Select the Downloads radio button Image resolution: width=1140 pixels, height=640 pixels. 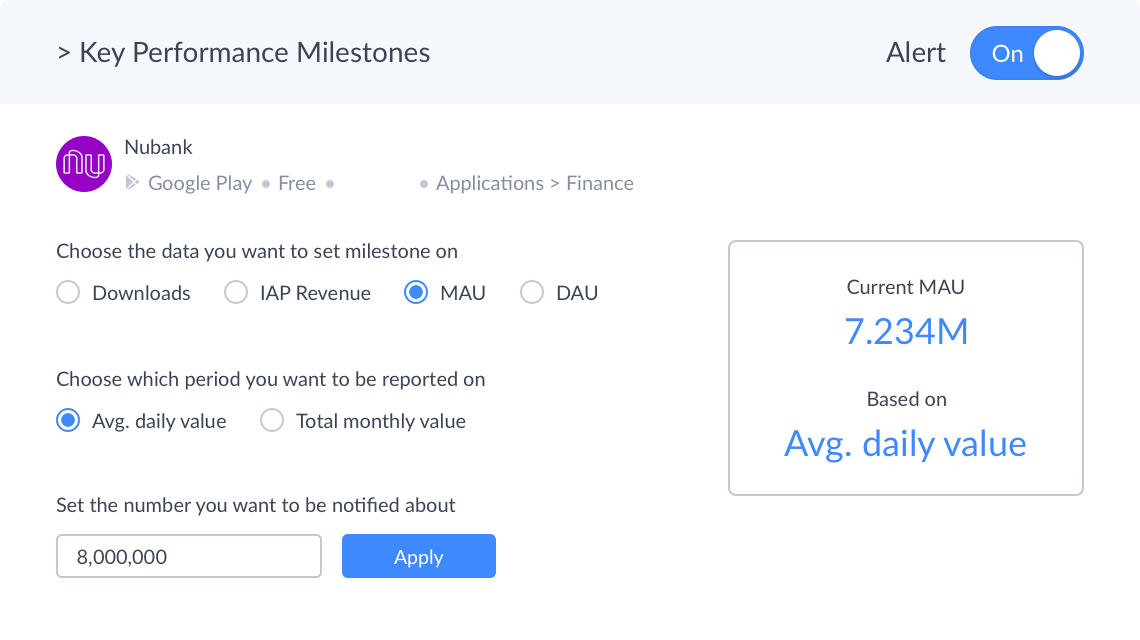click(68, 293)
